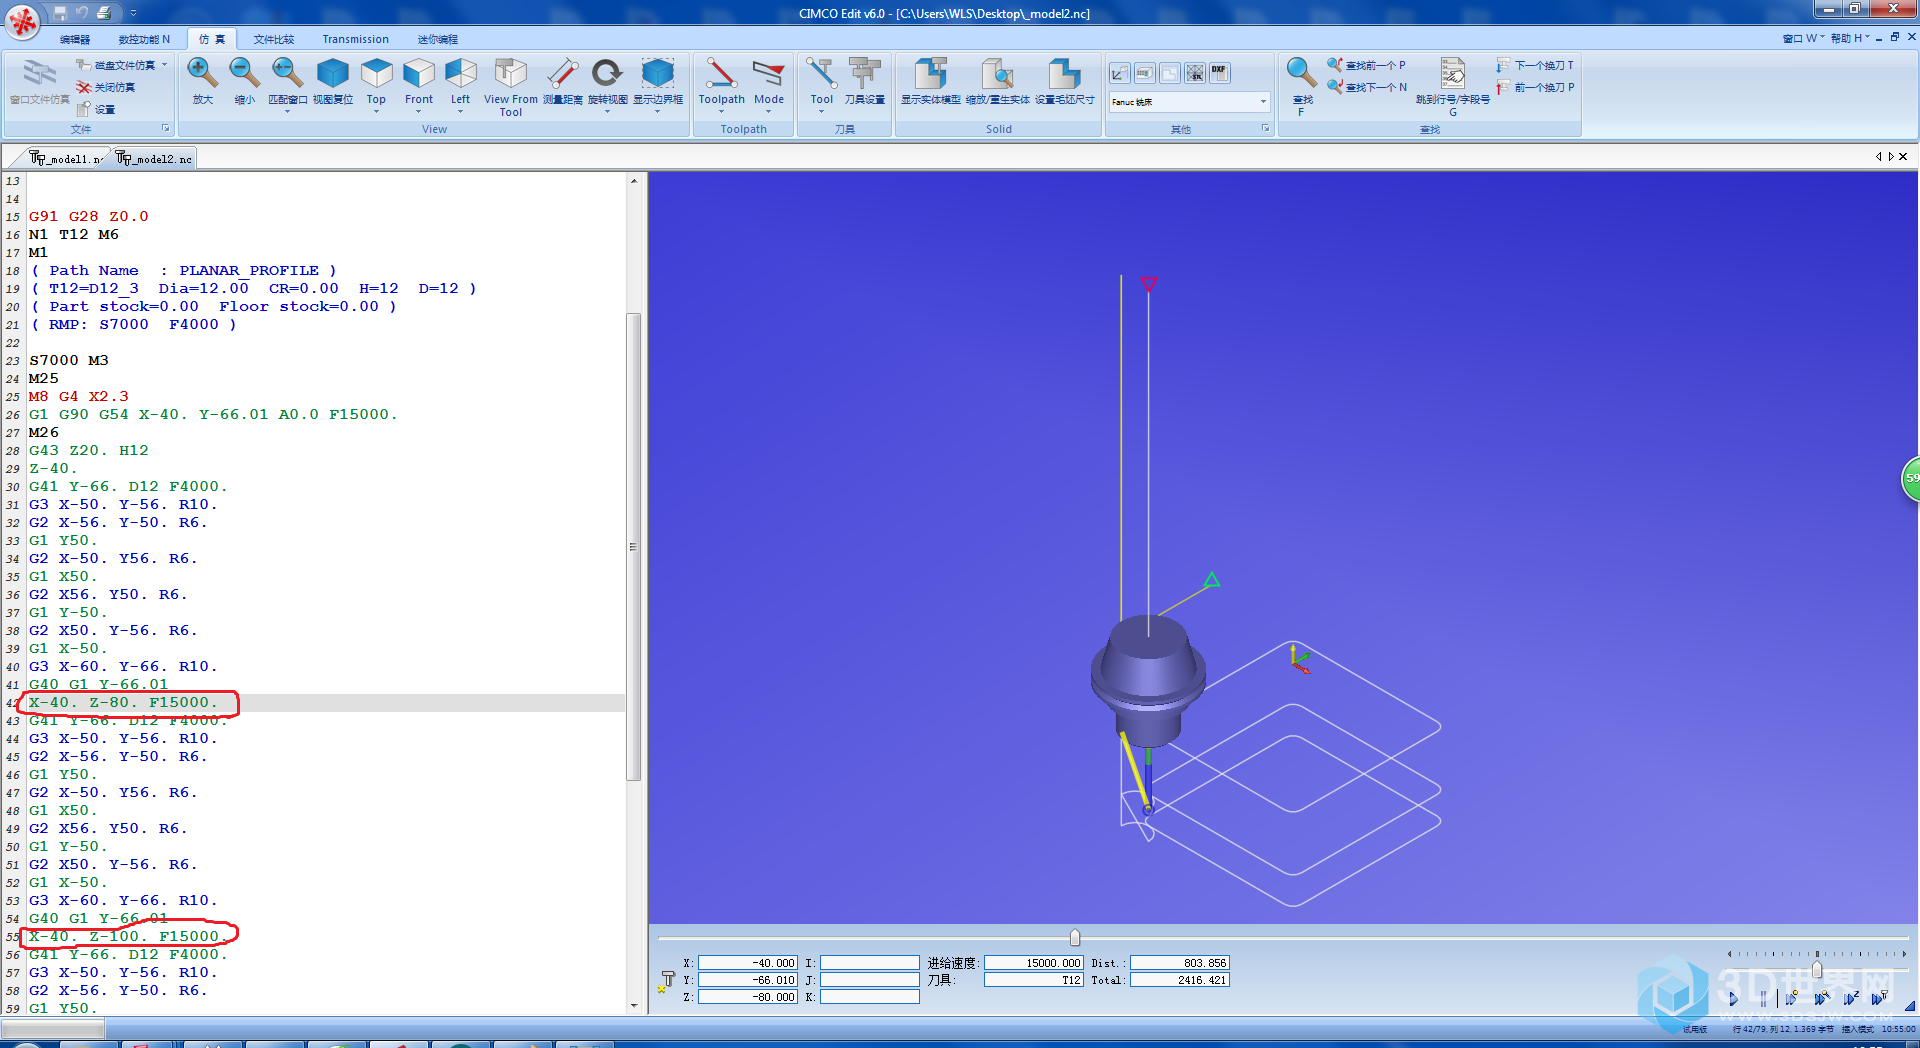
Task: Open the Transmission ribbon tab
Action: (355, 39)
